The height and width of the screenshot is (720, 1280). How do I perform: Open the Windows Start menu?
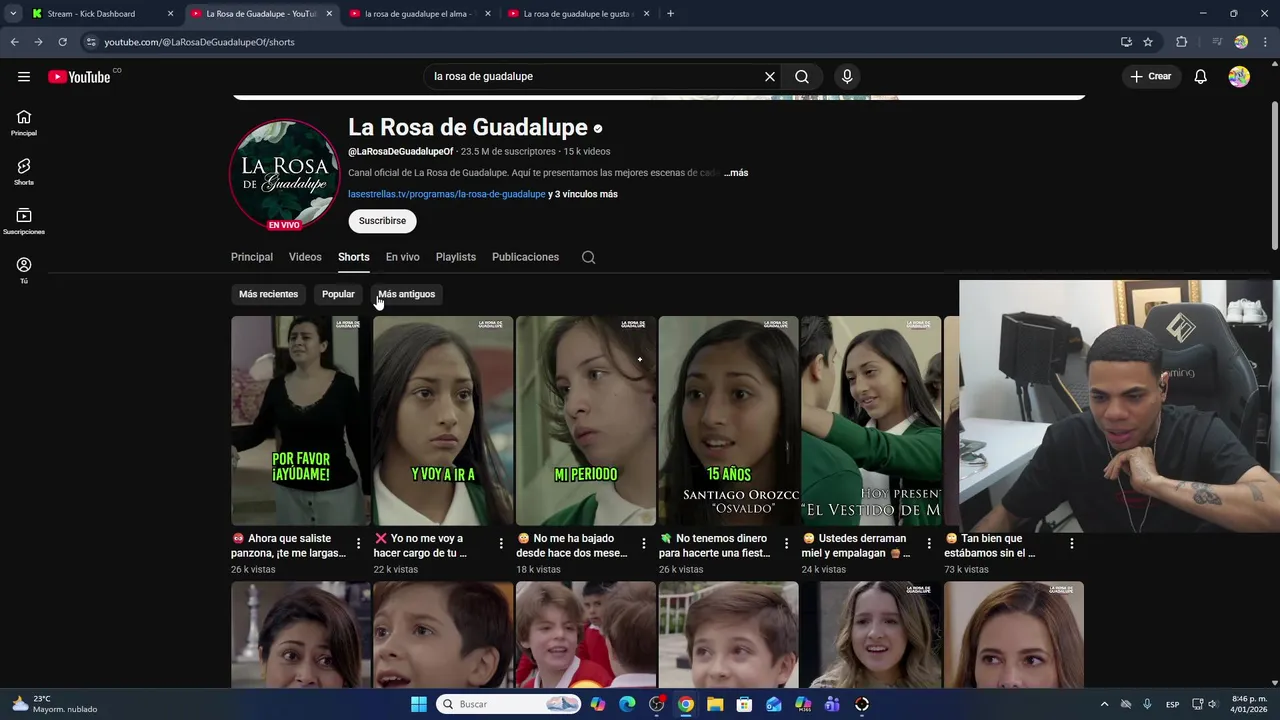pyautogui.click(x=419, y=704)
